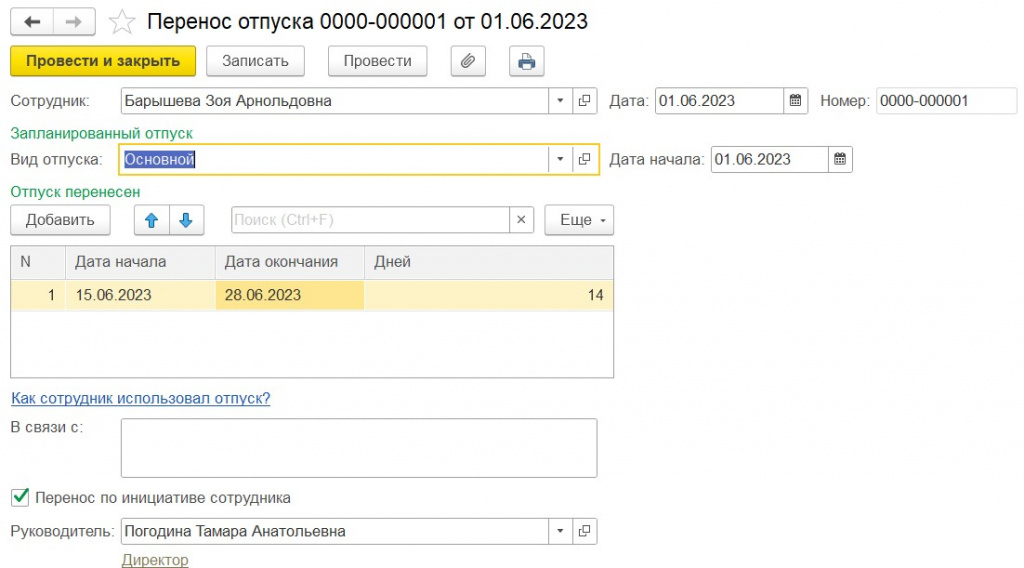Add a row with the Добавить button

(60, 220)
